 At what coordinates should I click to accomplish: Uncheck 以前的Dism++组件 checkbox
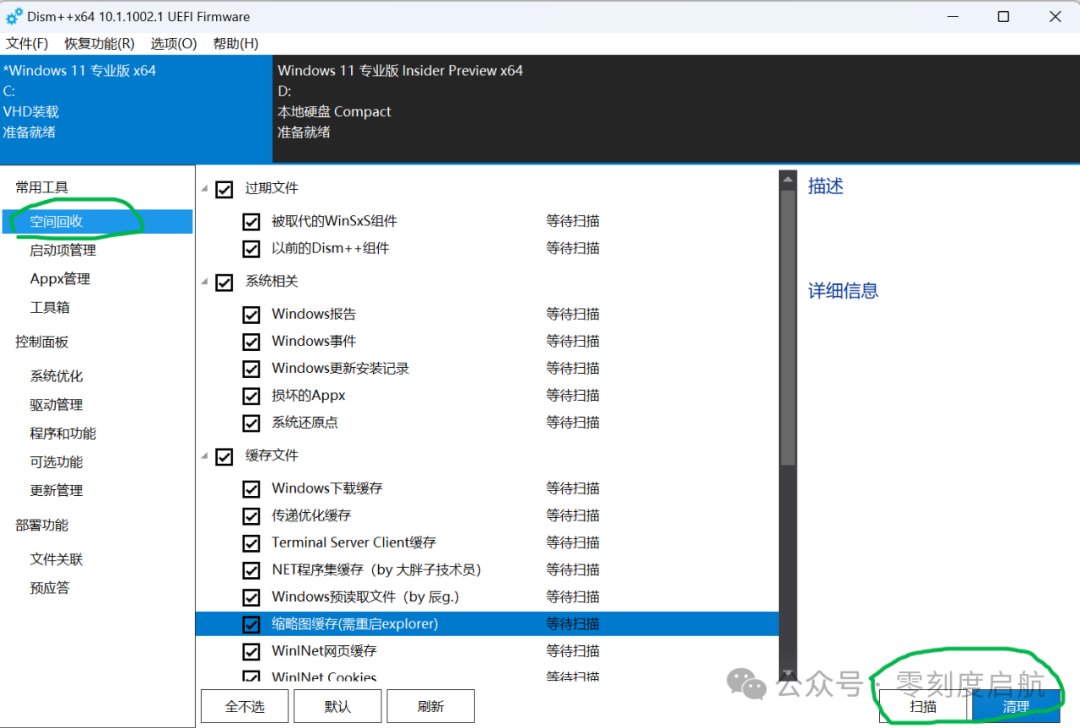[x=251, y=249]
